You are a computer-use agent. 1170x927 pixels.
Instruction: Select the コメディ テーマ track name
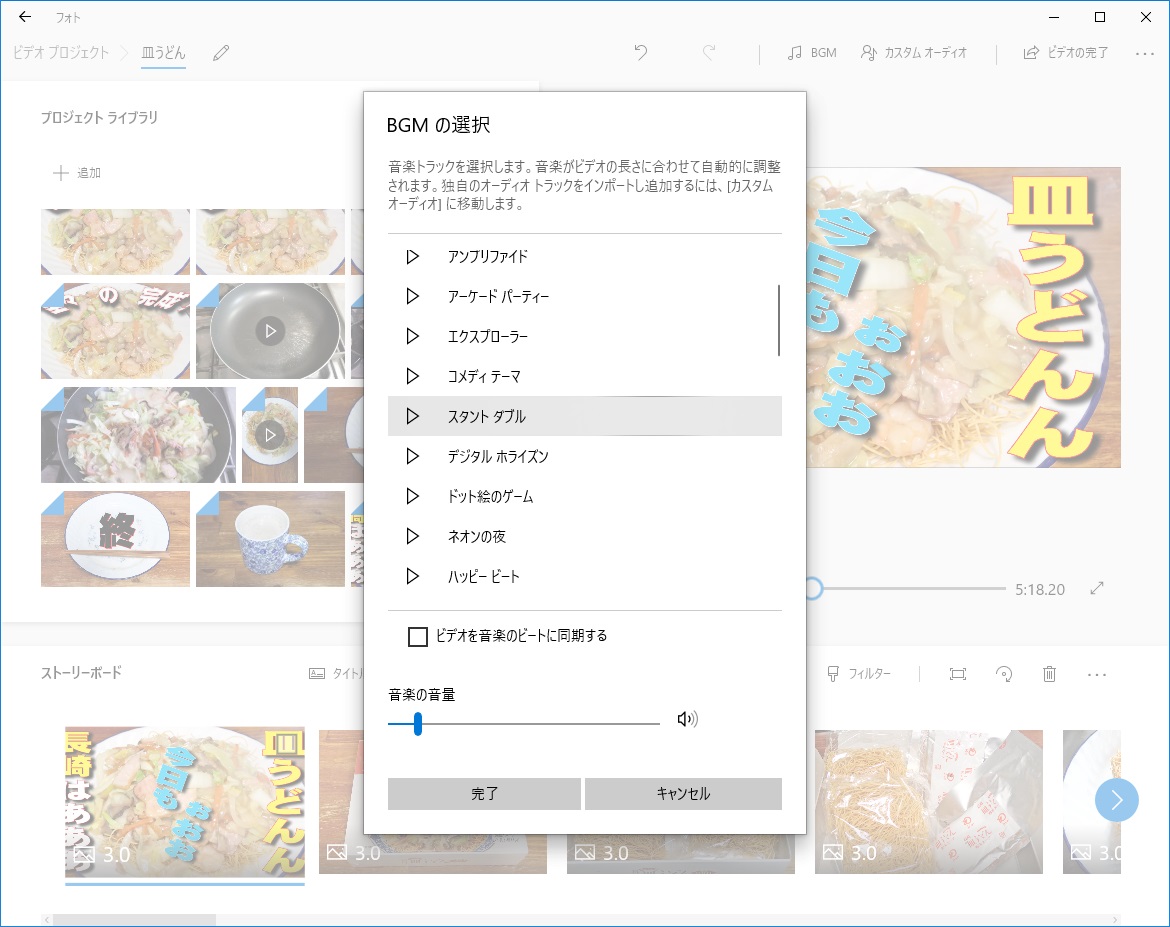coord(484,376)
